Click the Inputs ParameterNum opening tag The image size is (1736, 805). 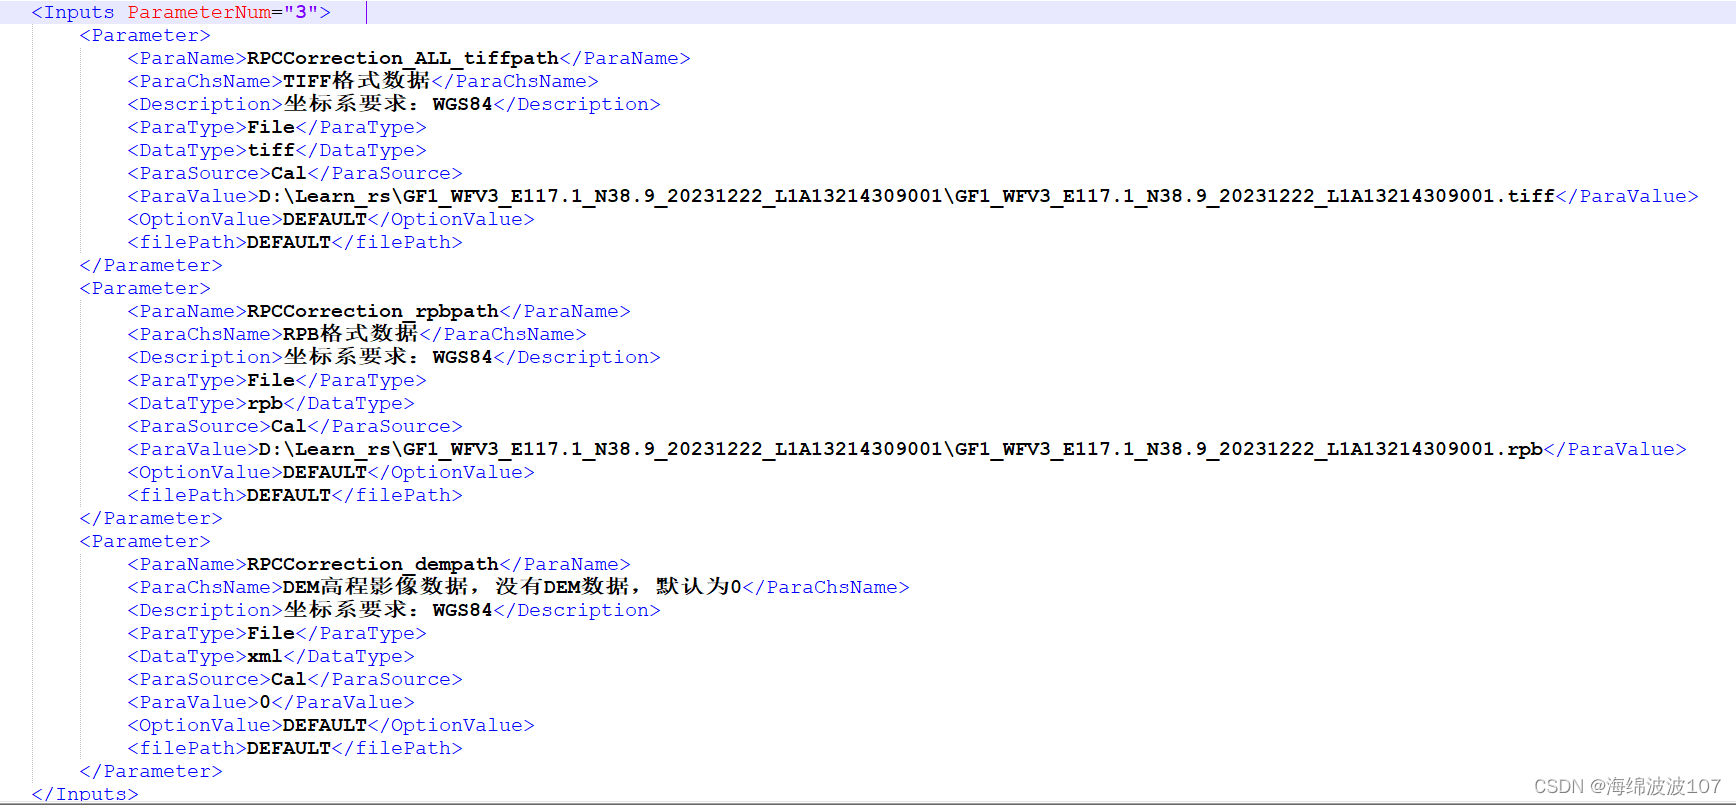181,12
